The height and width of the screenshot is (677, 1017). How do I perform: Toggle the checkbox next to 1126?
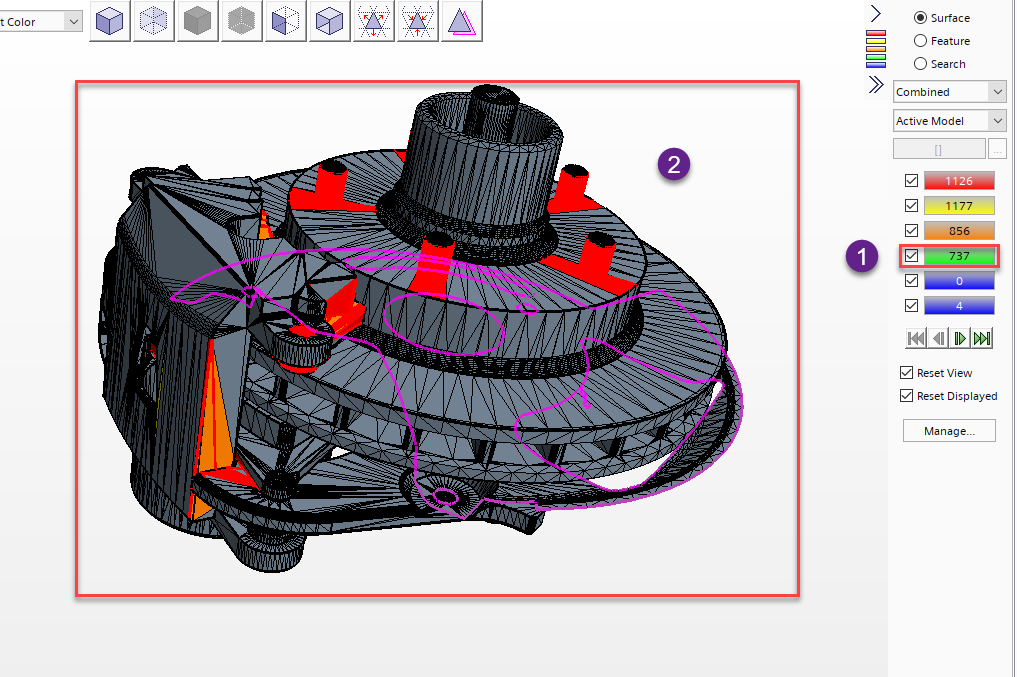(x=911, y=180)
